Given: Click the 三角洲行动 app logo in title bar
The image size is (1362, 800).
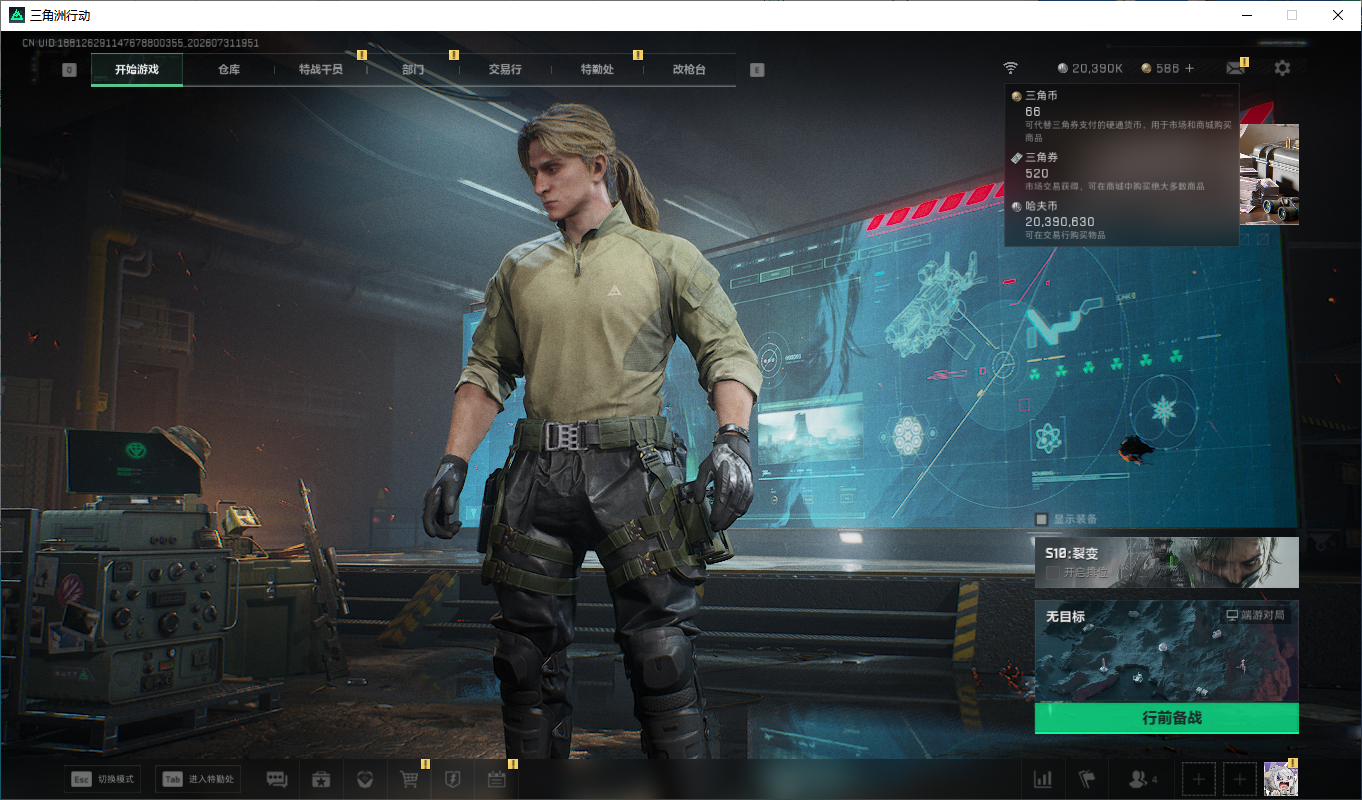Looking at the screenshot, I should click(15, 15).
